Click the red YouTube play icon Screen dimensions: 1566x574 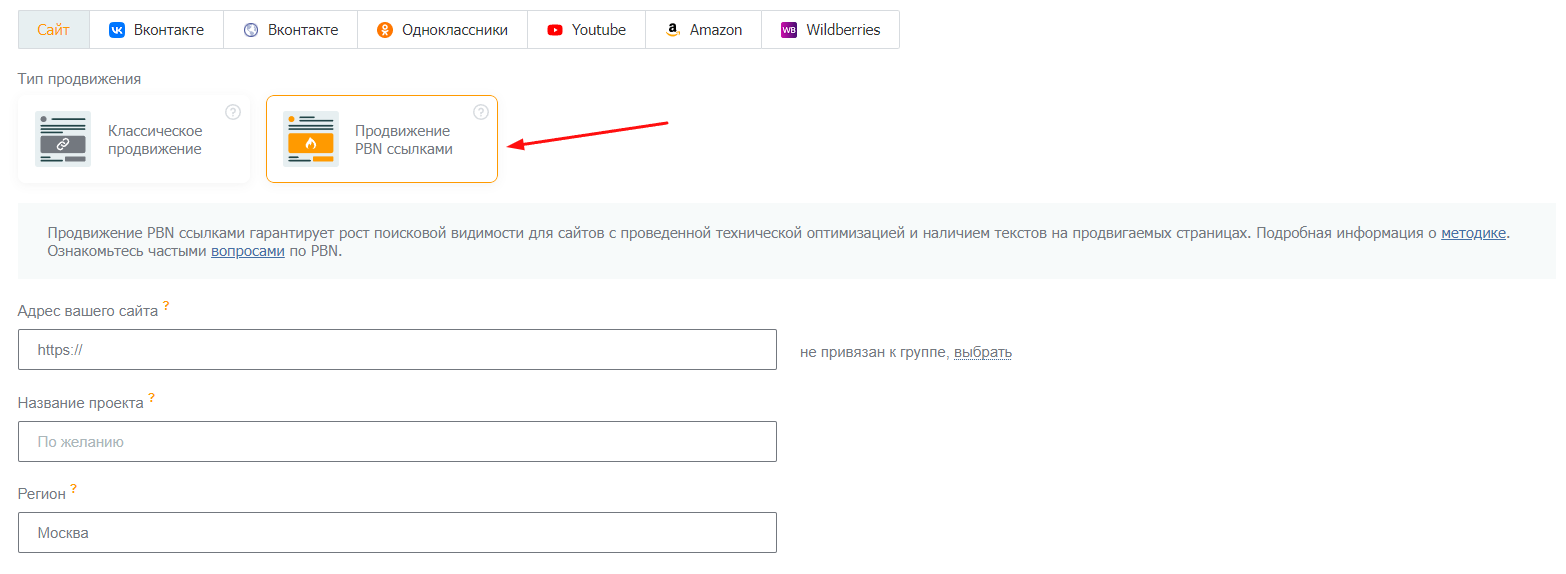point(555,30)
